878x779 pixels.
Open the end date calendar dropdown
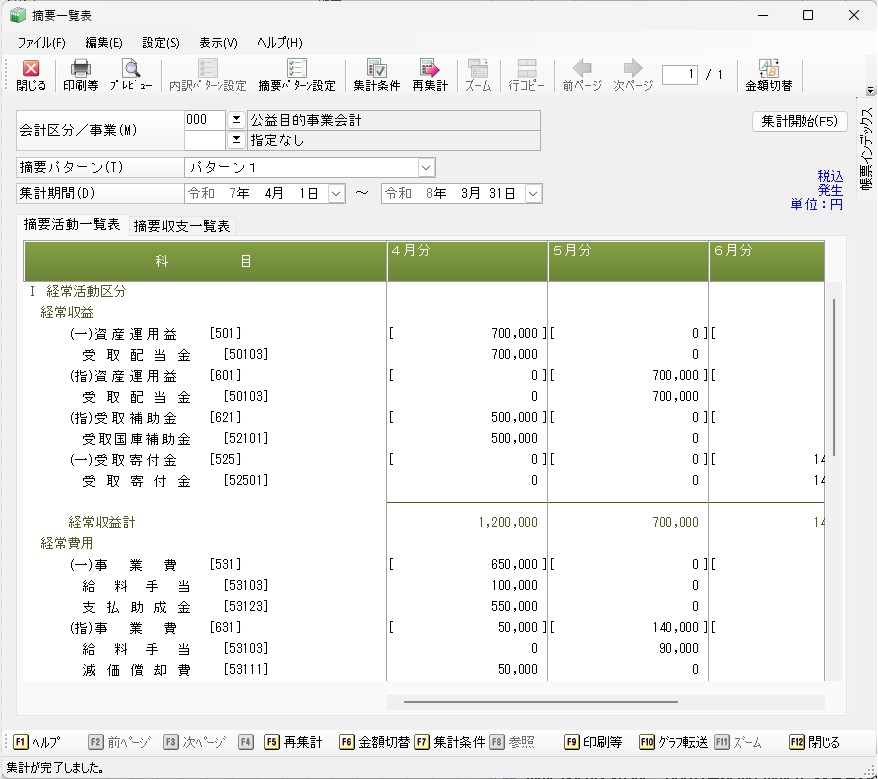coord(533,193)
